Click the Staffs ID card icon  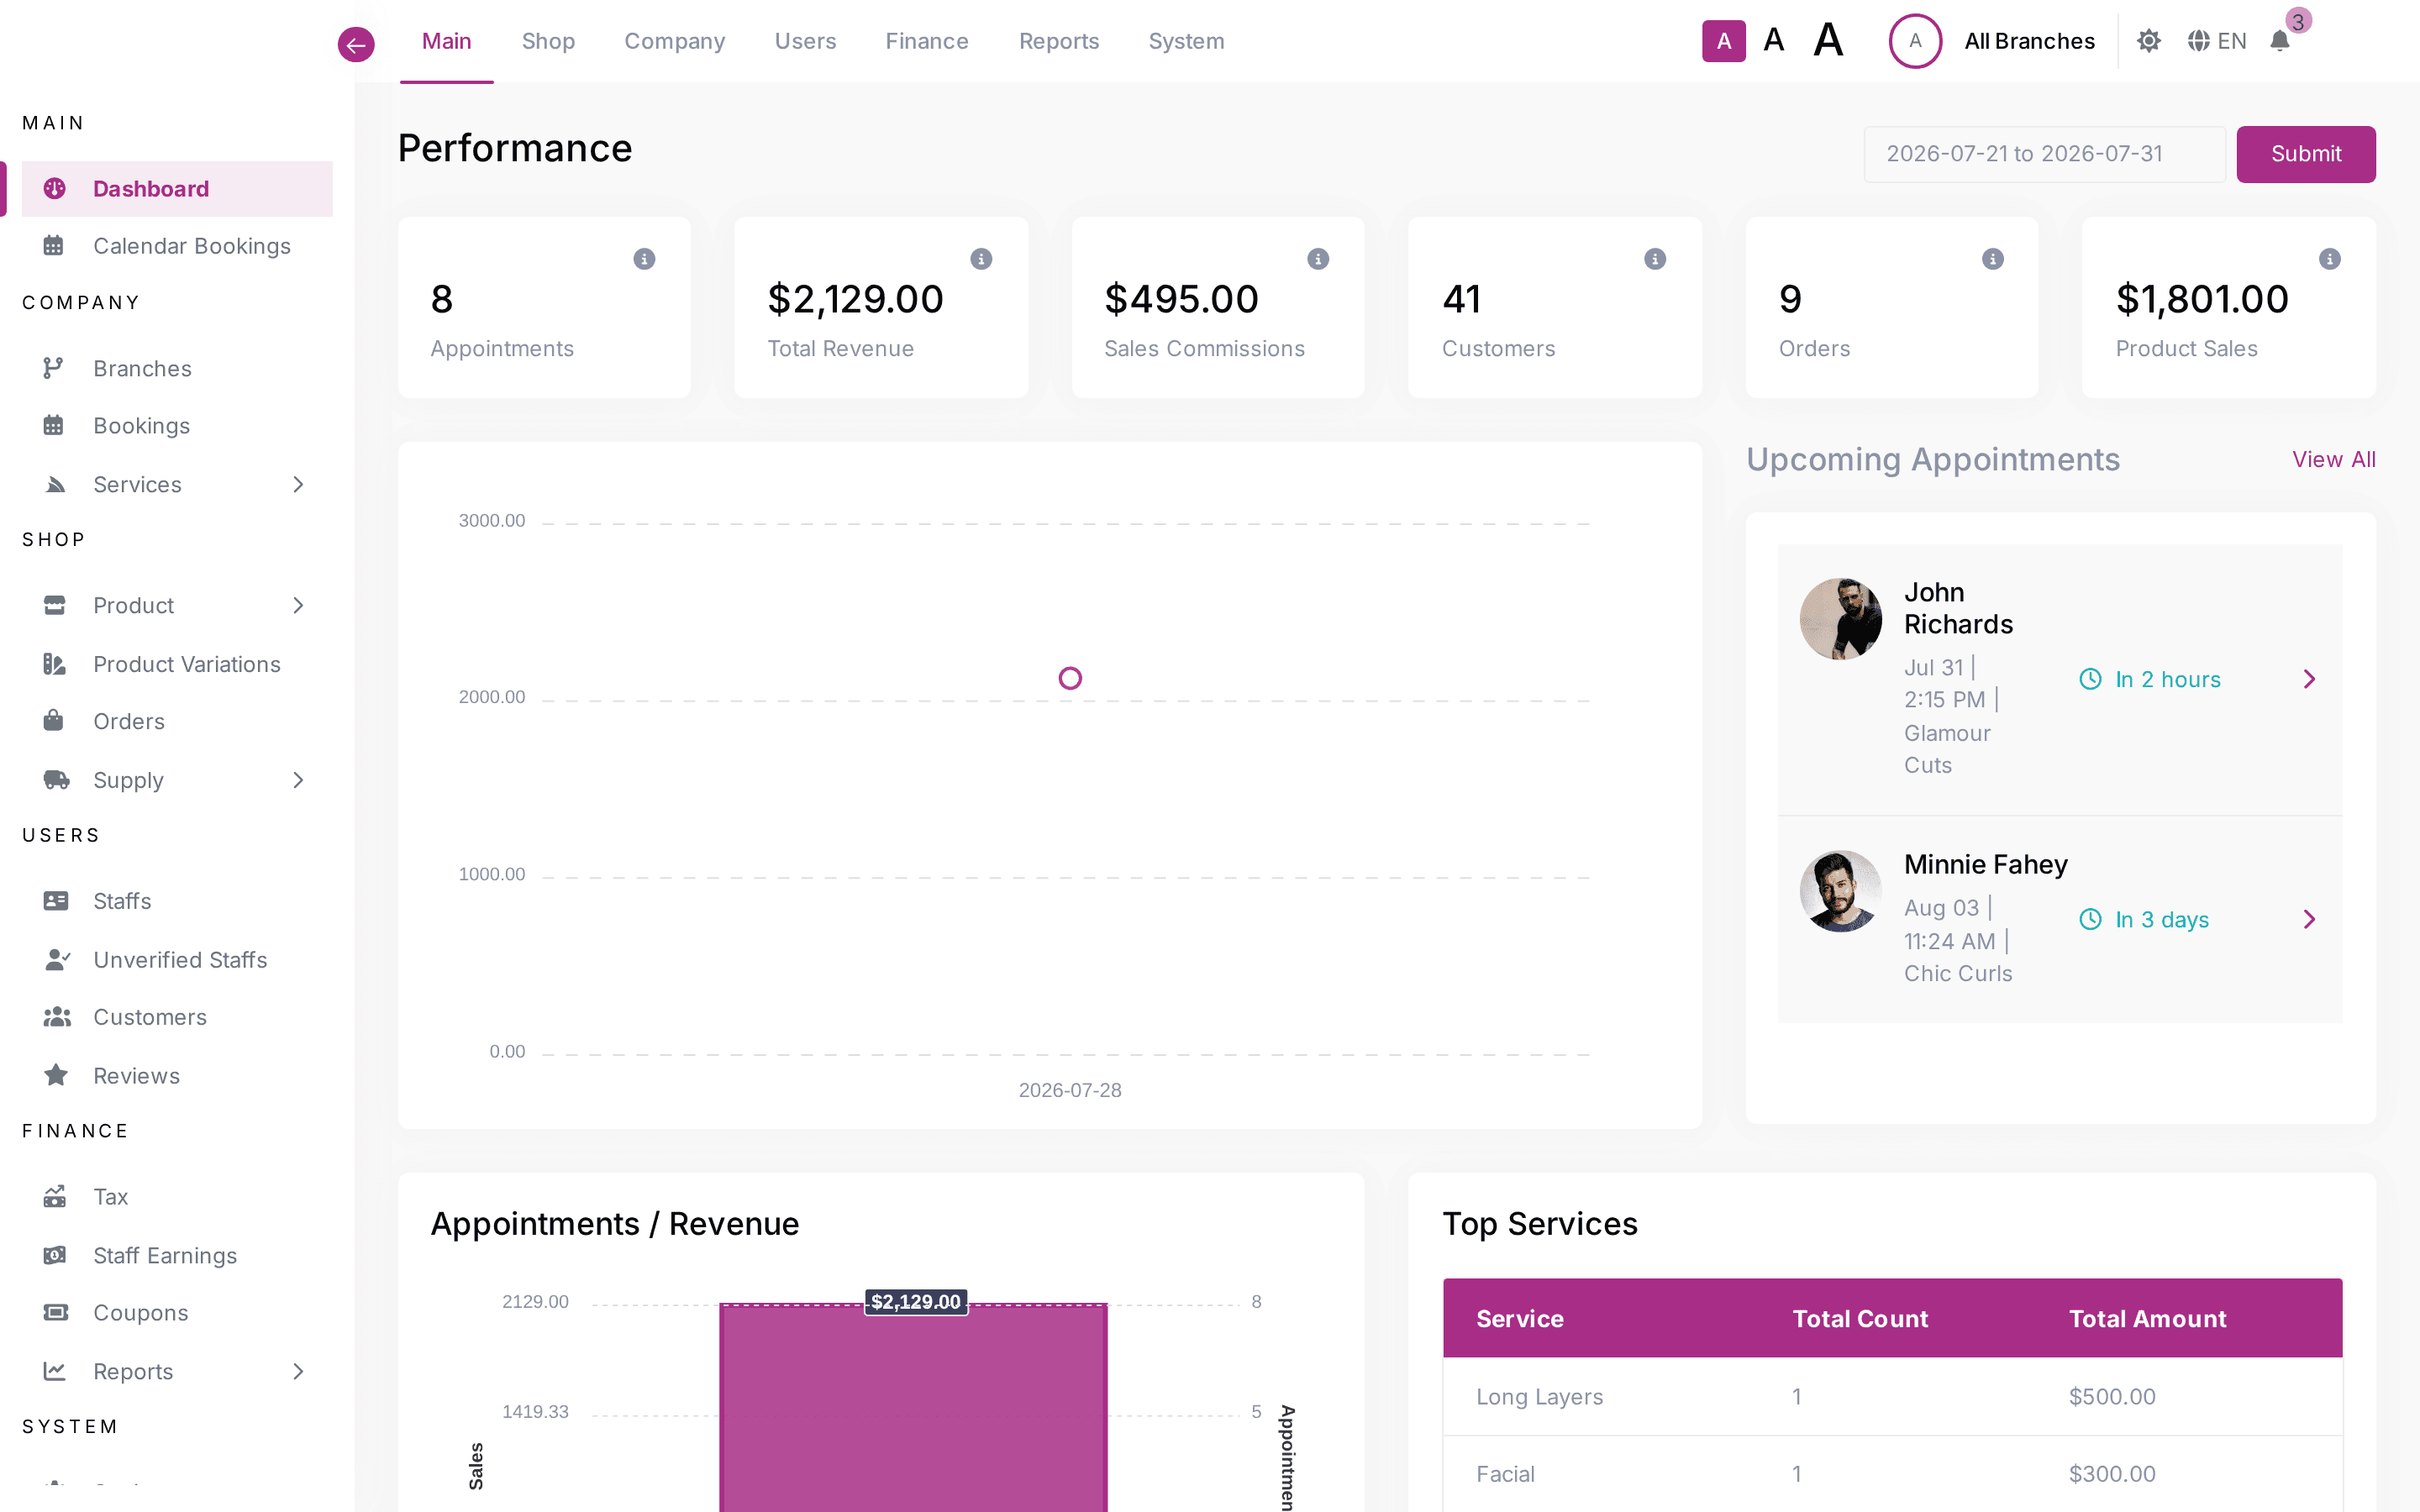click(x=56, y=901)
